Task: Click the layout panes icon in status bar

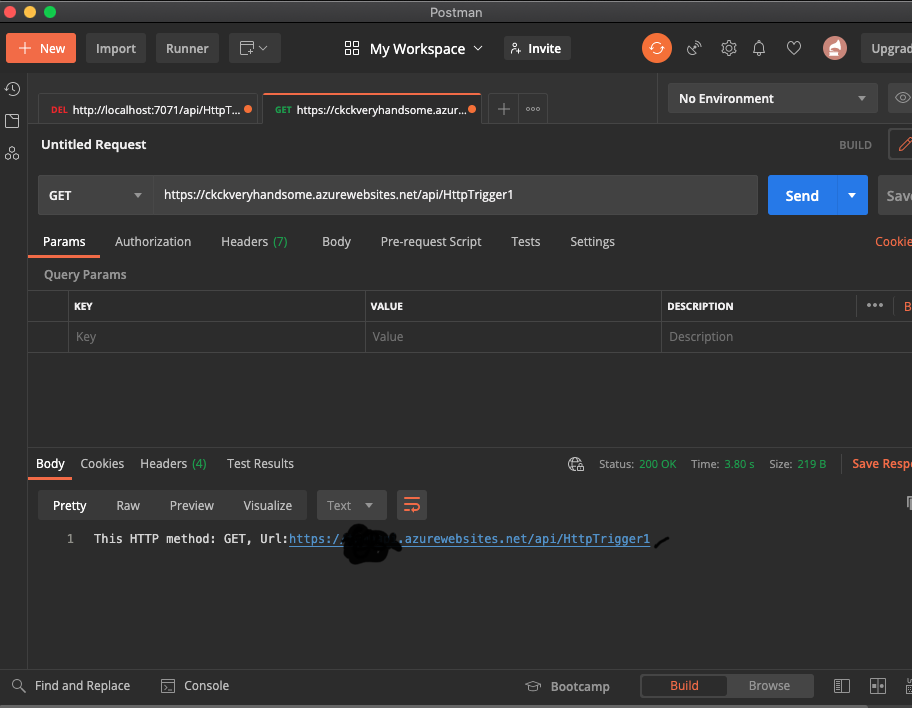Action: click(x=878, y=686)
